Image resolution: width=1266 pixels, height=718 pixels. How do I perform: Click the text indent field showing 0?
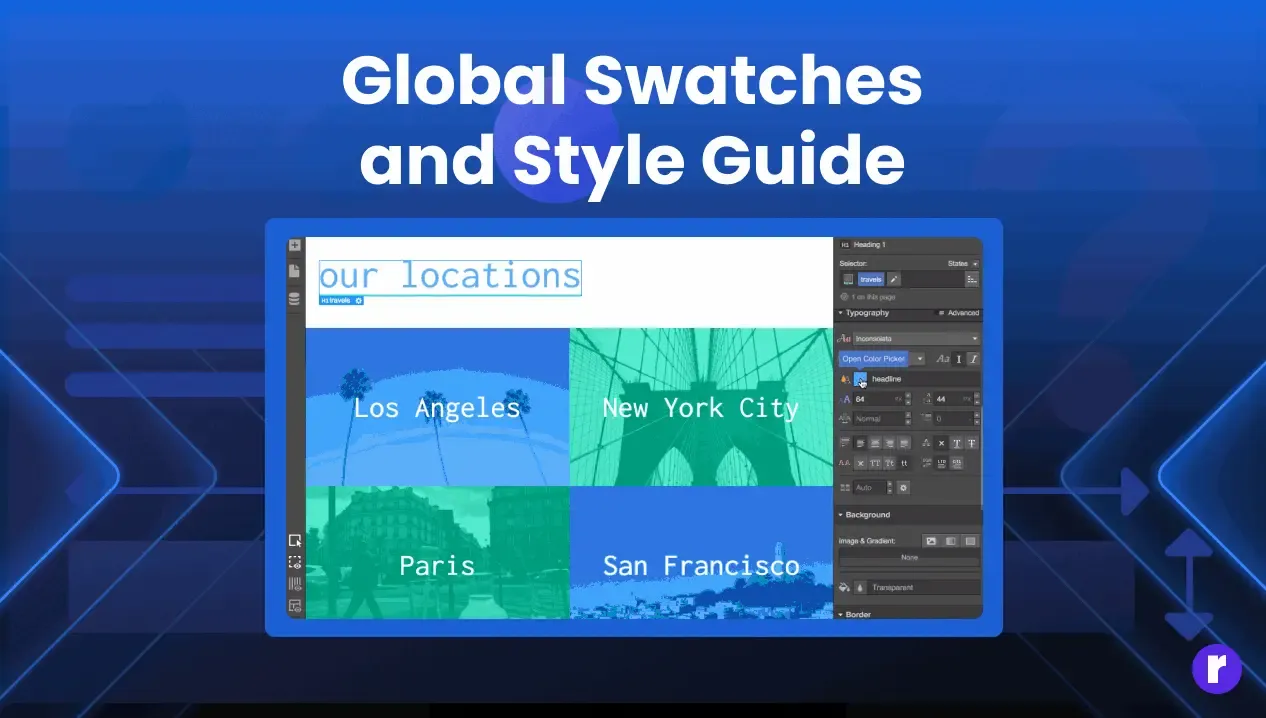coord(955,418)
